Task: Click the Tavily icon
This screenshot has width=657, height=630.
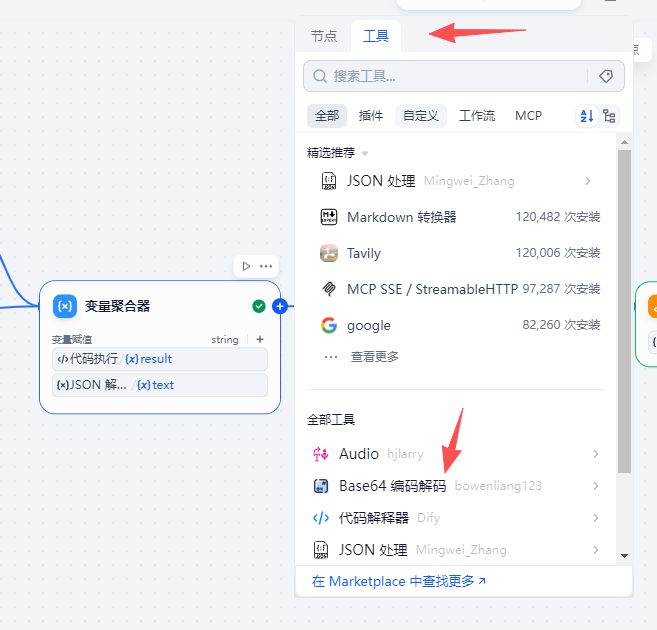Action: click(329, 253)
